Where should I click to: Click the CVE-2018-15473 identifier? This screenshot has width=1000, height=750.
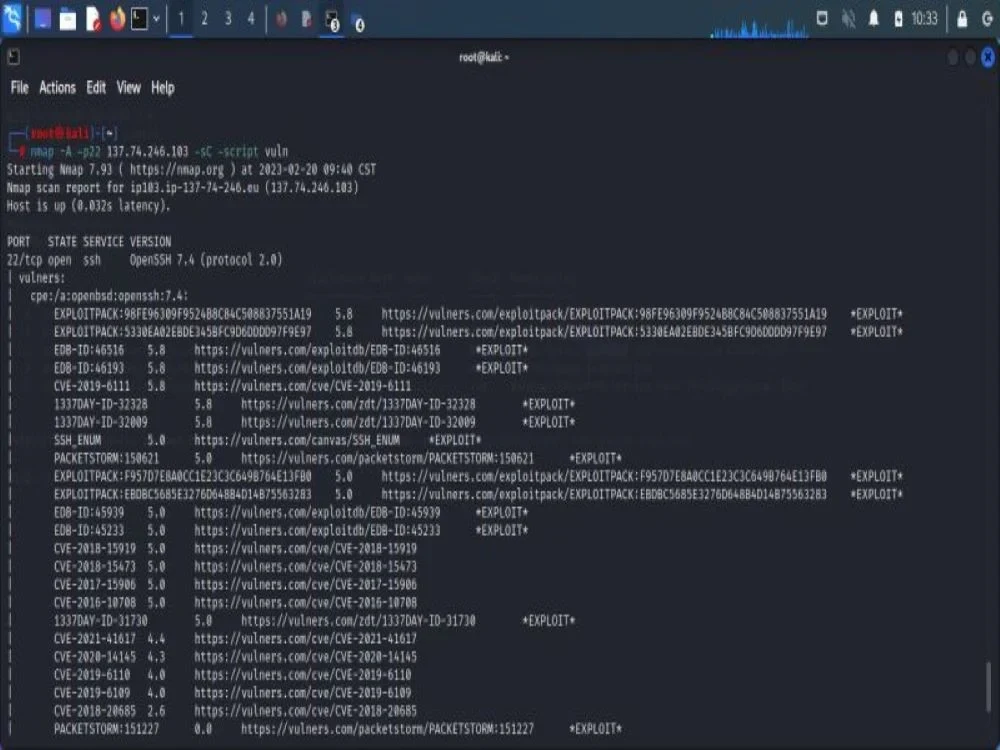click(94, 566)
